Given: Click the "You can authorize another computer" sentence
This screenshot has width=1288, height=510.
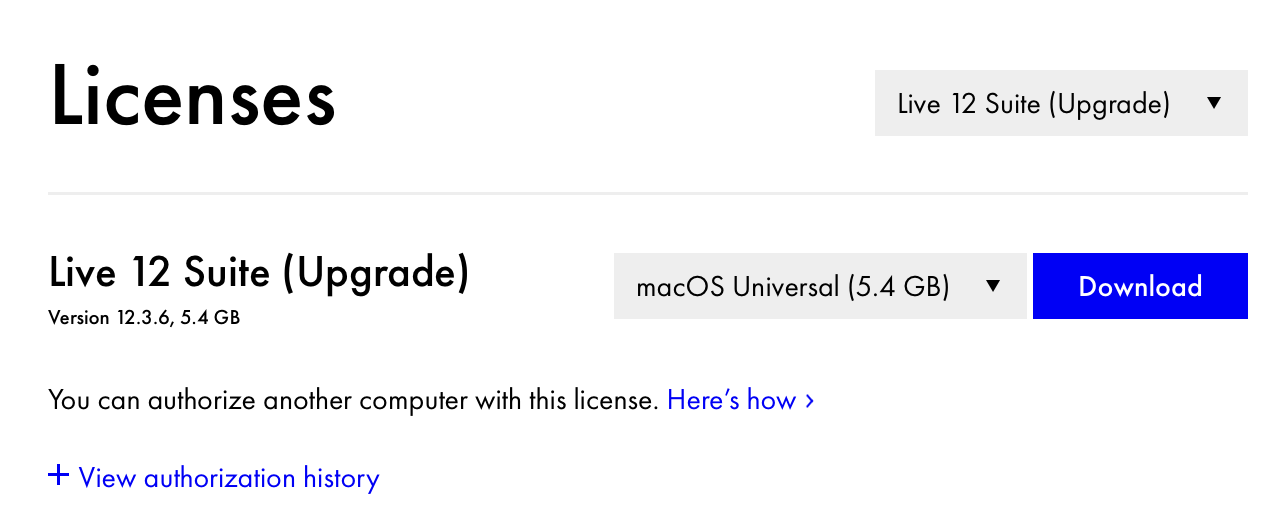Looking at the screenshot, I should [353, 401].
